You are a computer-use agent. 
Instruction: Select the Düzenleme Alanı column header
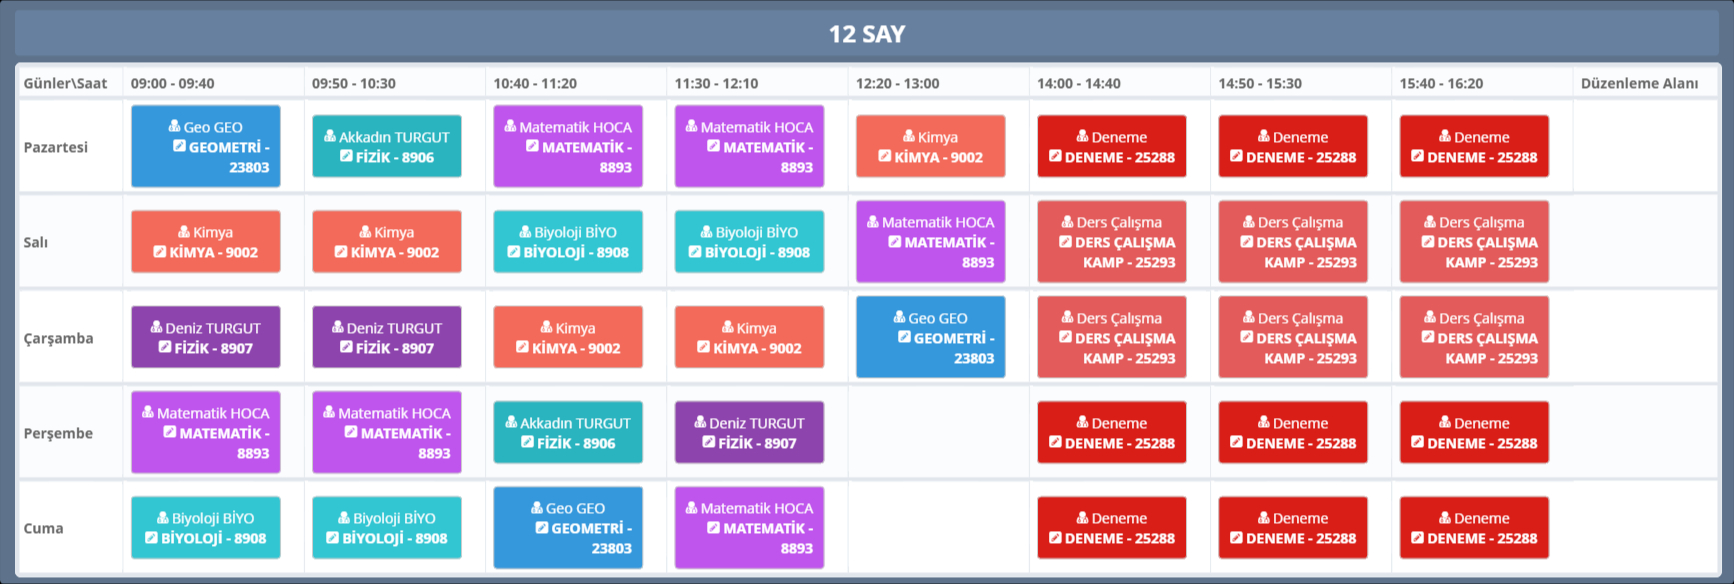(1639, 83)
